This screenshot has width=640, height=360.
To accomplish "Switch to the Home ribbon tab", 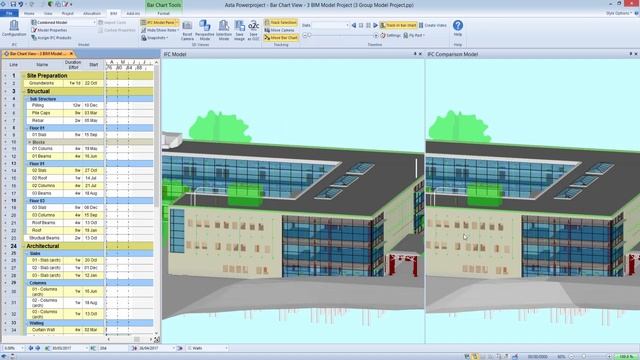I will tap(29, 13).
